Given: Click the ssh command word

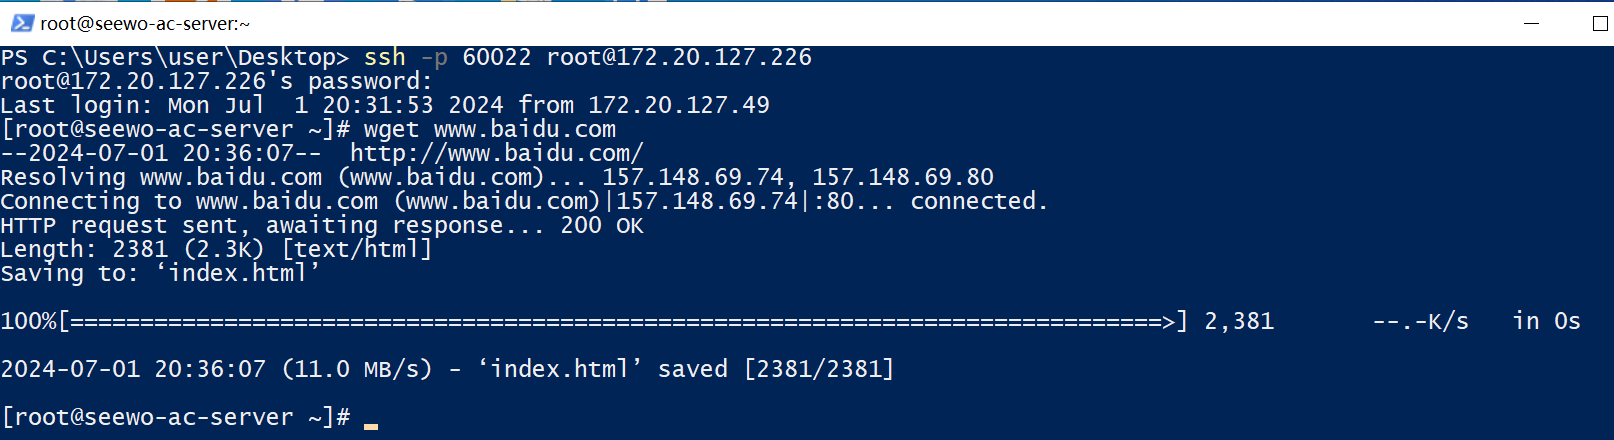Looking at the screenshot, I should pyautogui.click(x=385, y=57).
